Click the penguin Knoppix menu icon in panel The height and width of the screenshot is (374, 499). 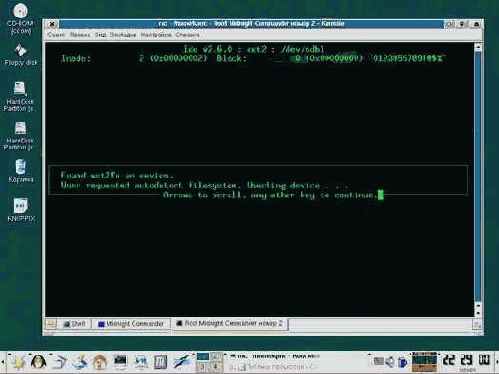pos(39,361)
